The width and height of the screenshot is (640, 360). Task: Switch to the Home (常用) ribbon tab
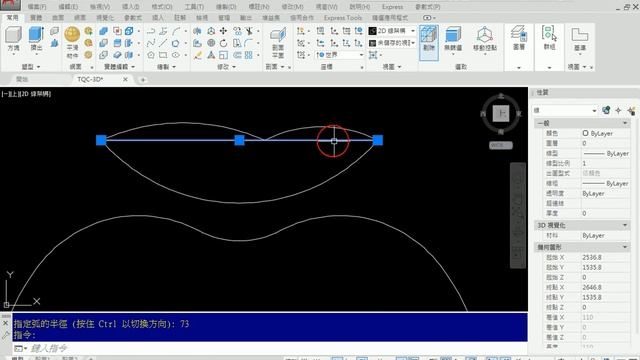tap(13, 18)
